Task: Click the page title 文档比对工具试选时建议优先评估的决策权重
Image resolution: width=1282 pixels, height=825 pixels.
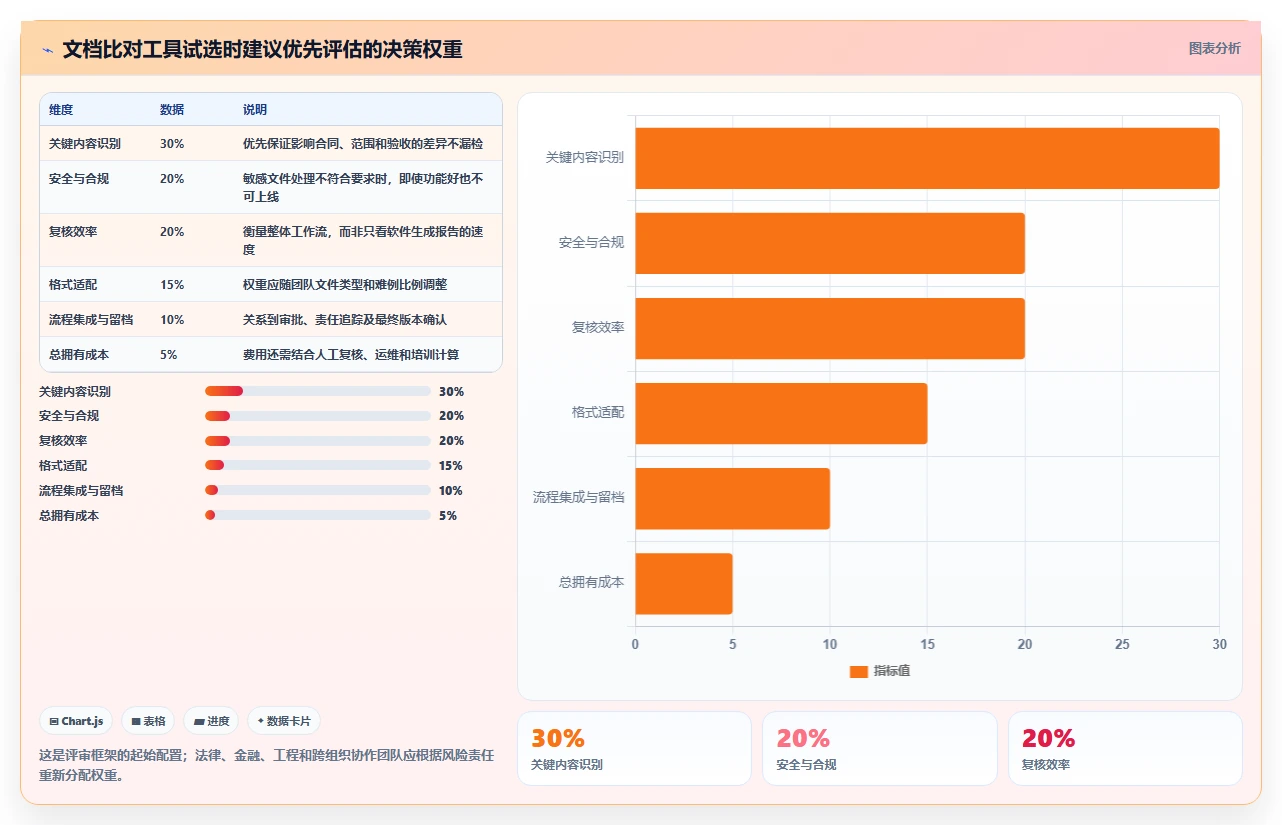Action: pyautogui.click(x=262, y=49)
